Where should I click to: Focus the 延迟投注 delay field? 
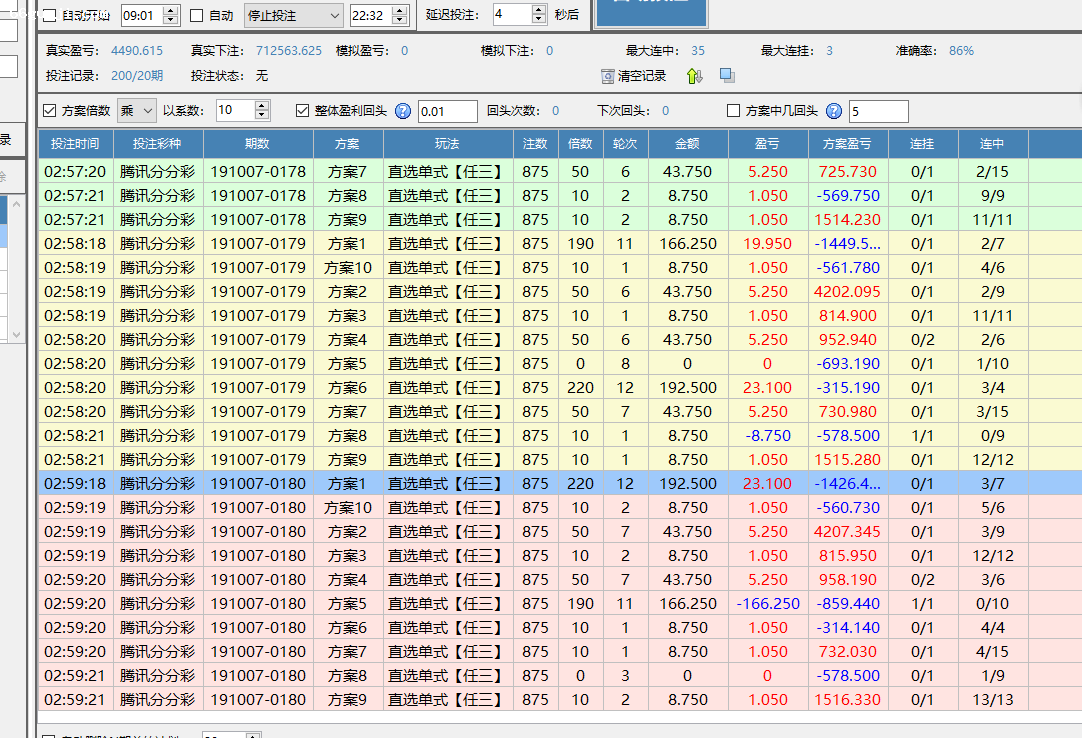pyautogui.click(x=513, y=14)
